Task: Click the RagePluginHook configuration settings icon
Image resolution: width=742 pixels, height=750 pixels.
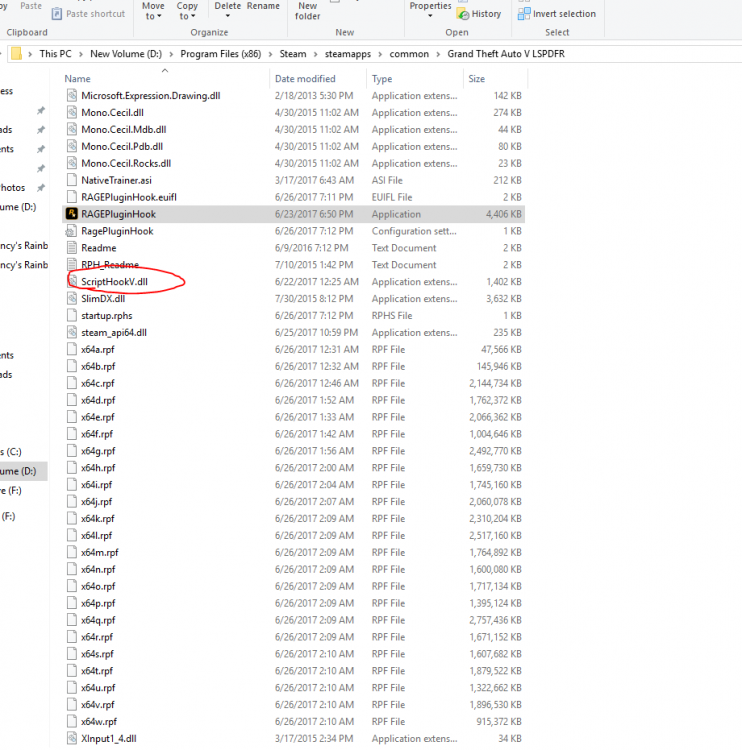Action: [x=72, y=231]
